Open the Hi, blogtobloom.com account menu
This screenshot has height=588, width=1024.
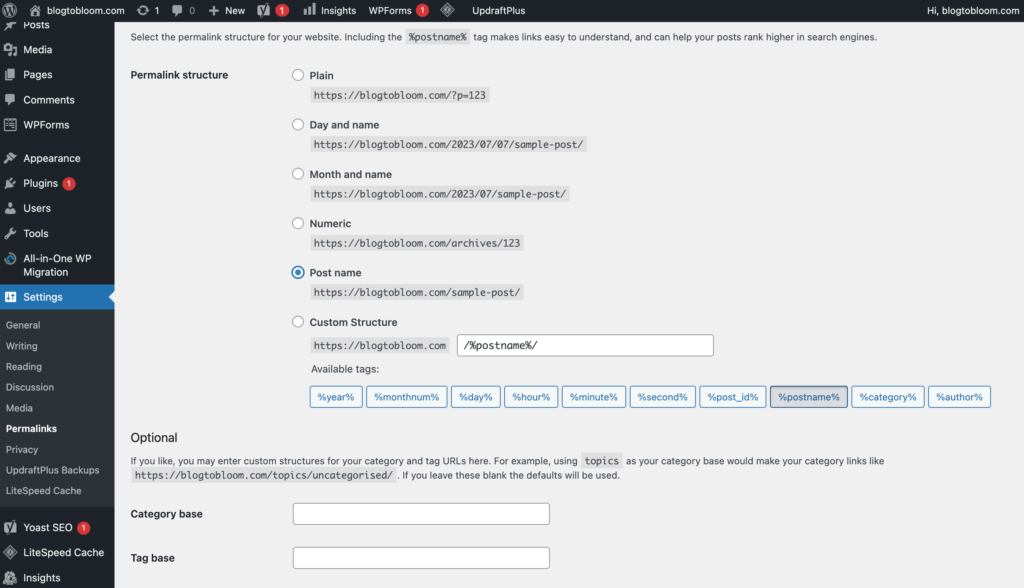pos(972,10)
